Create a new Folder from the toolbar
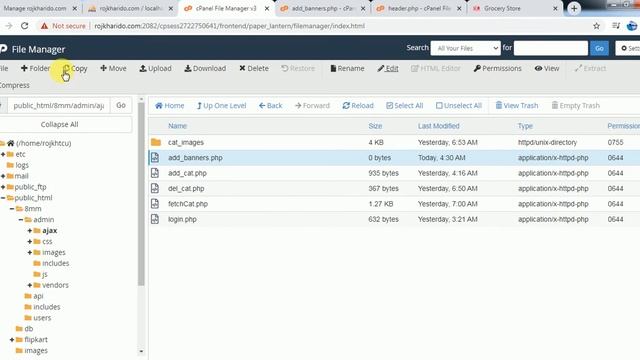 pyautogui.click(x=35, y=68)
